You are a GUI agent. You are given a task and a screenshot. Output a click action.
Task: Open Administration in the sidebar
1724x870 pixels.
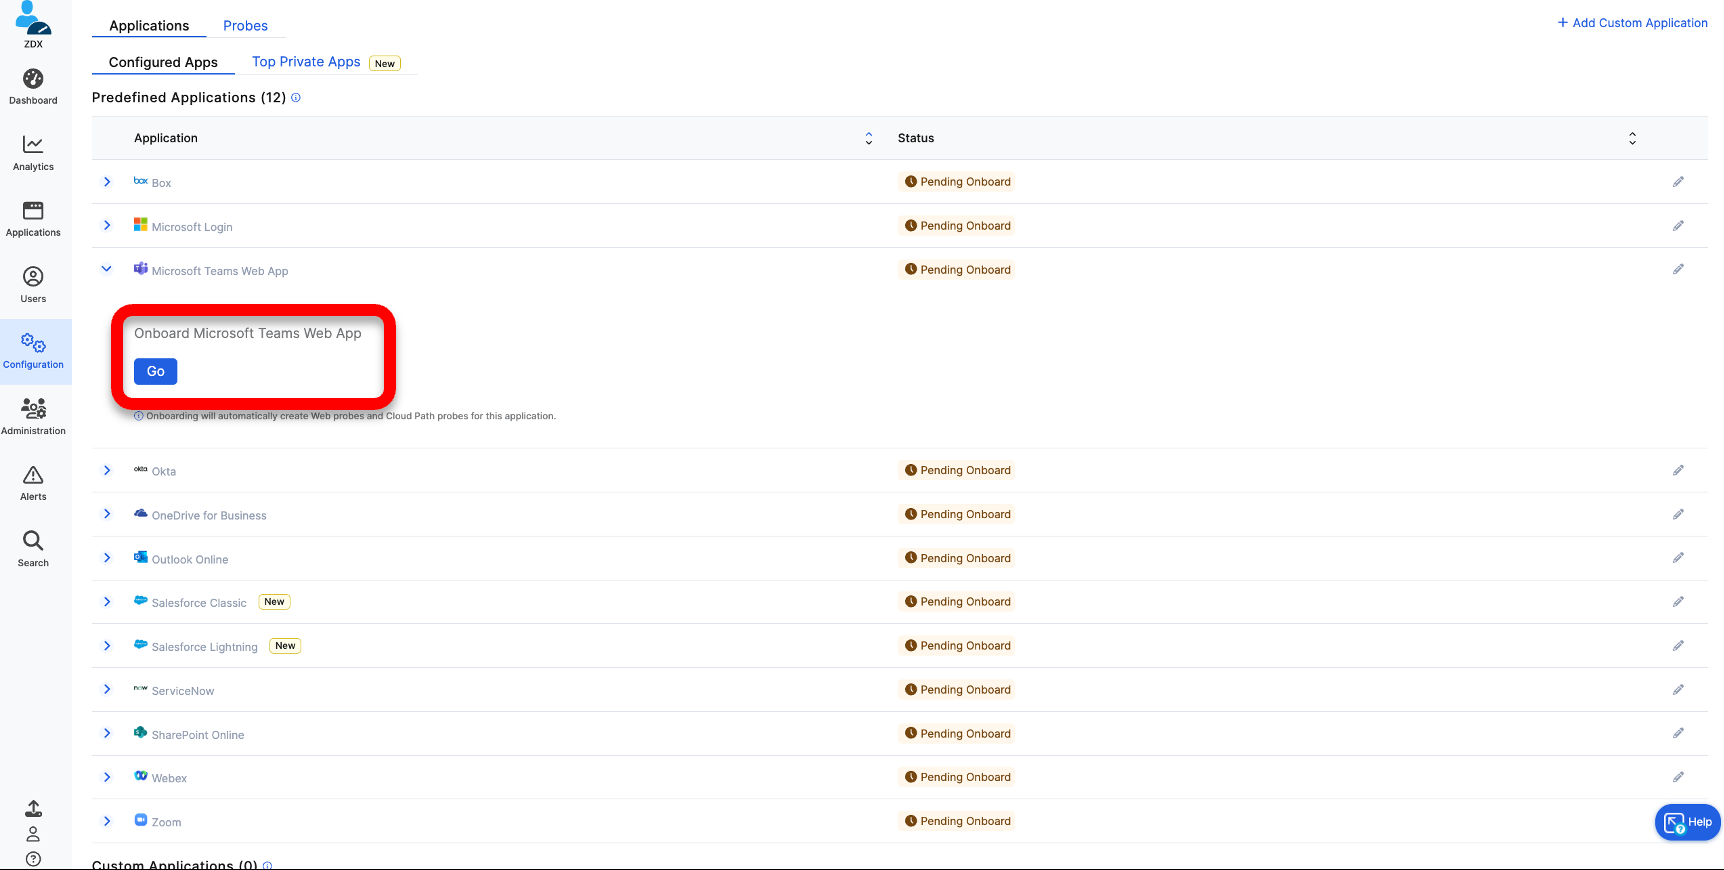coord(33,417)
